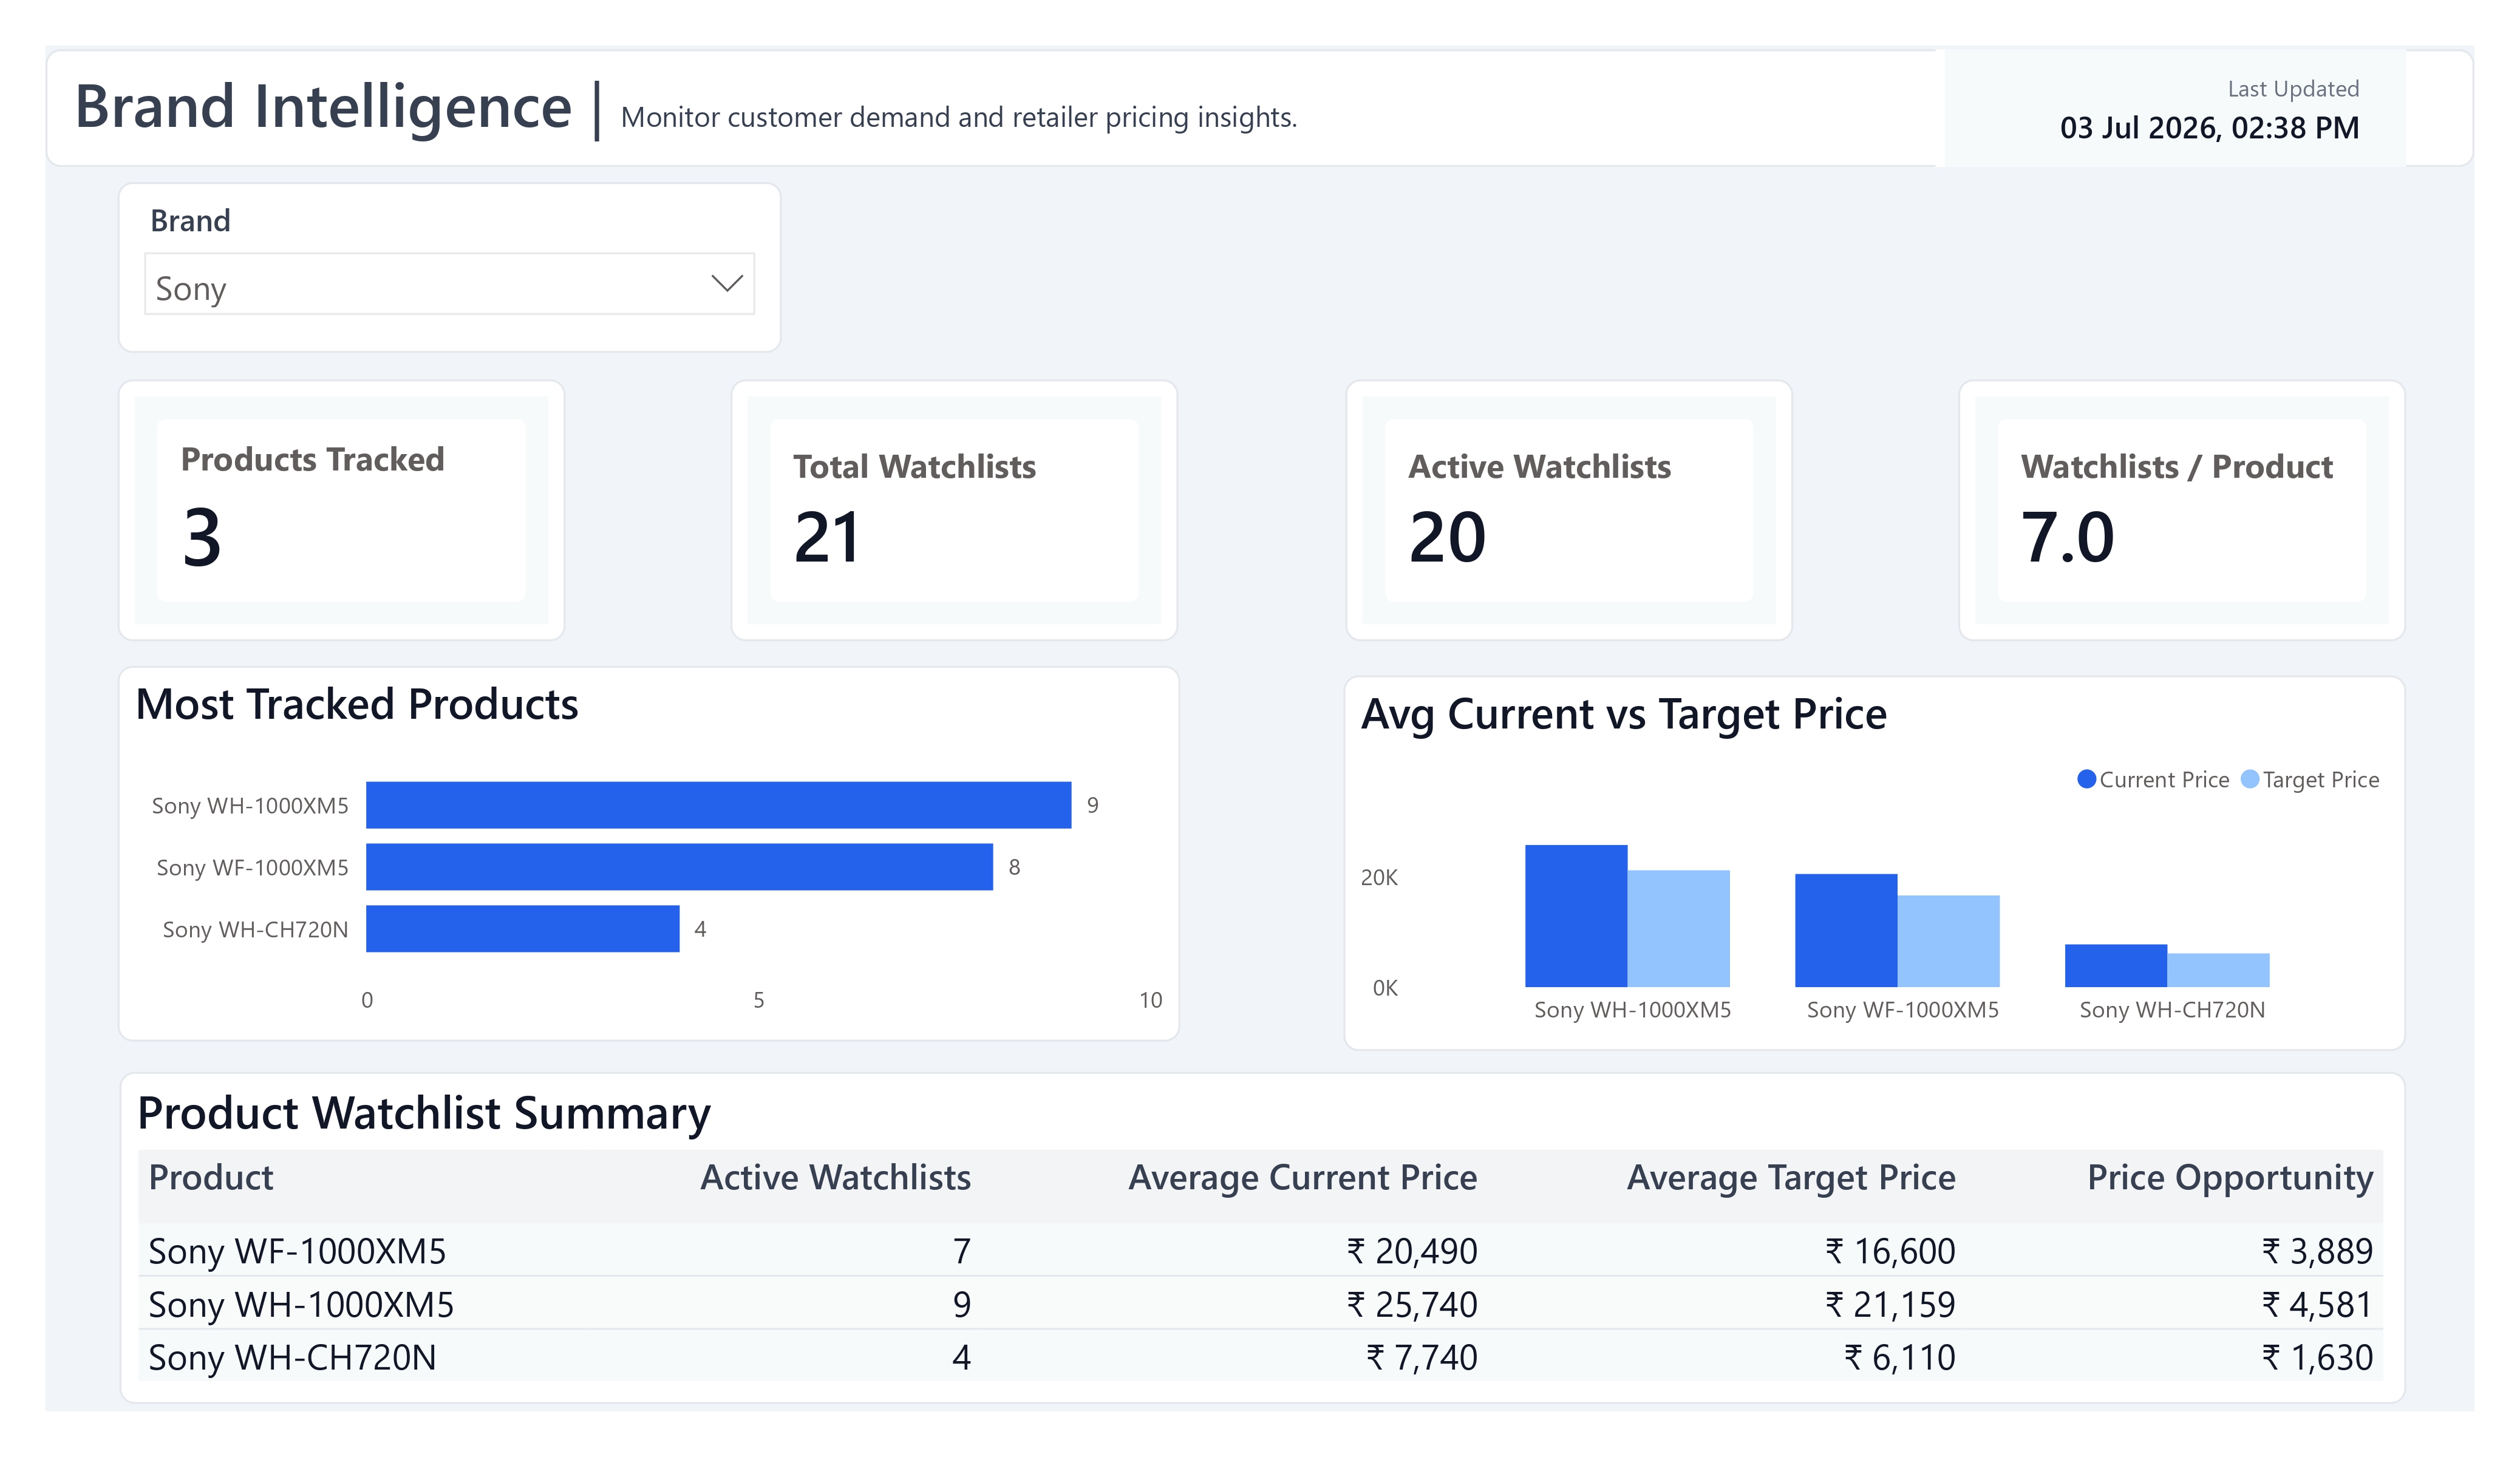Image resolution: width=2520 pixels, height=1457 pixels.
Task: Click Active Watchlists value 7 for WF-1000XM5
Action: [961, 1251]
